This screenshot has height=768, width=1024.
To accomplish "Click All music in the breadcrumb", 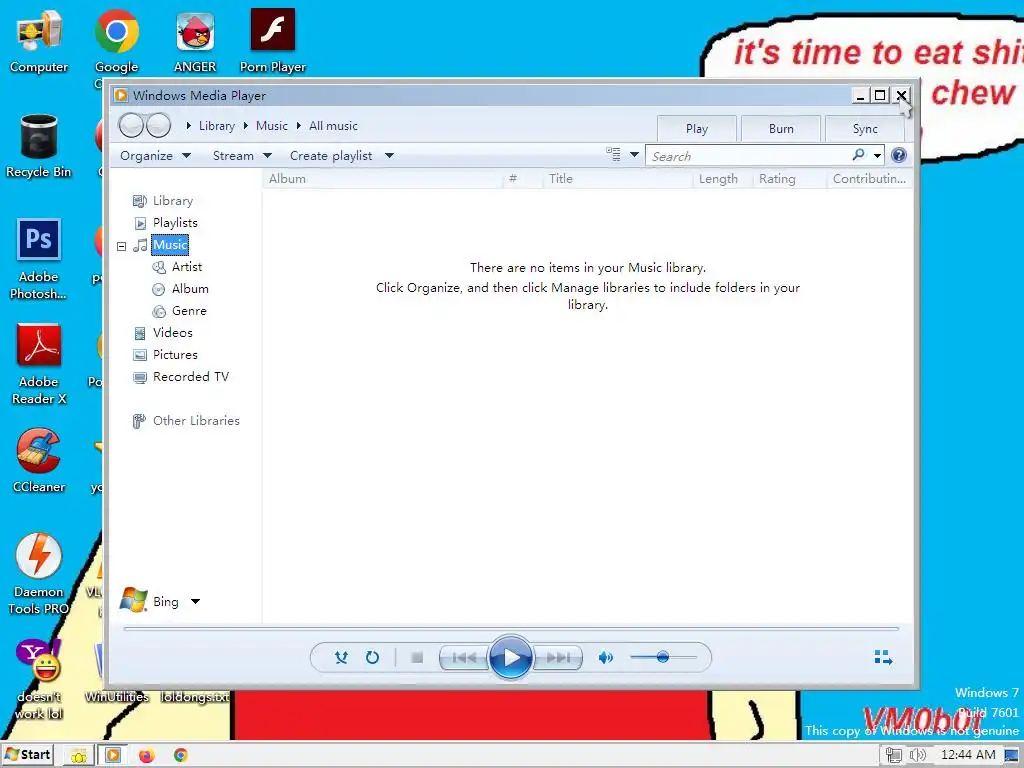I will [333, 126].
